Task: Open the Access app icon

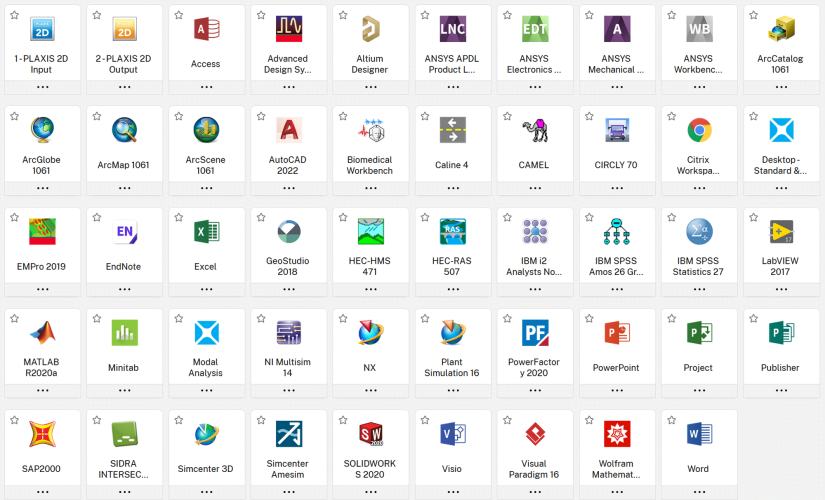Action: (x=206, y=29)
